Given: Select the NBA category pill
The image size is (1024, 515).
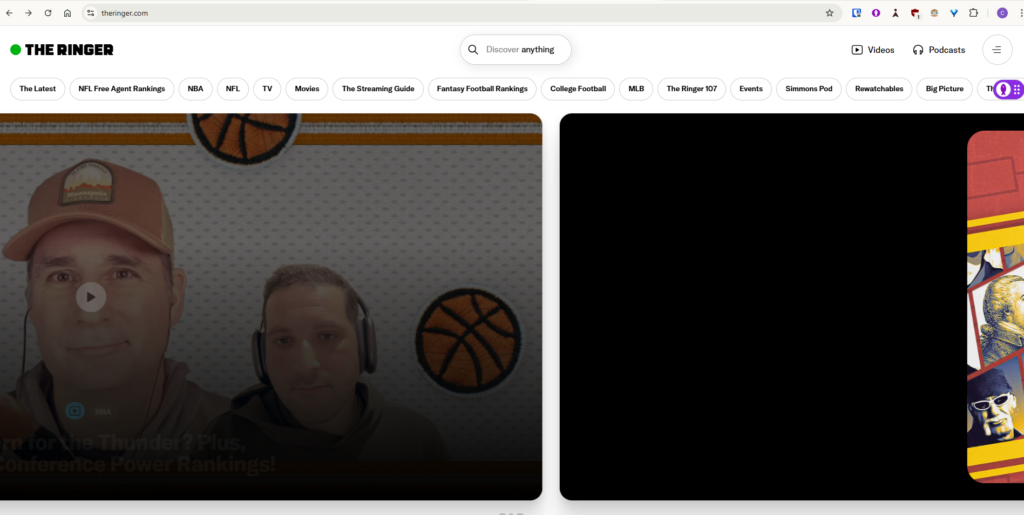Looking at the screenshot, I should coord(195,89).
